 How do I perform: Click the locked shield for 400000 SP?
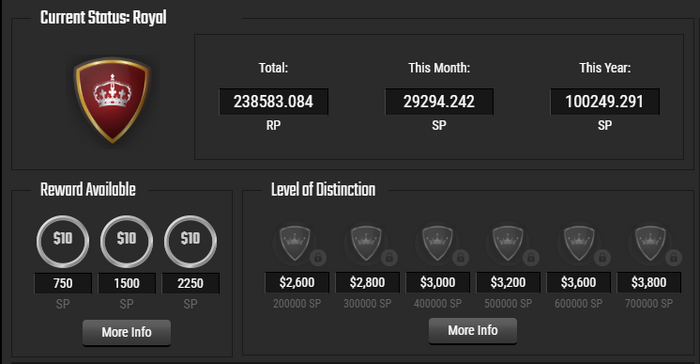pyautogui.click(x=437, y=243)
